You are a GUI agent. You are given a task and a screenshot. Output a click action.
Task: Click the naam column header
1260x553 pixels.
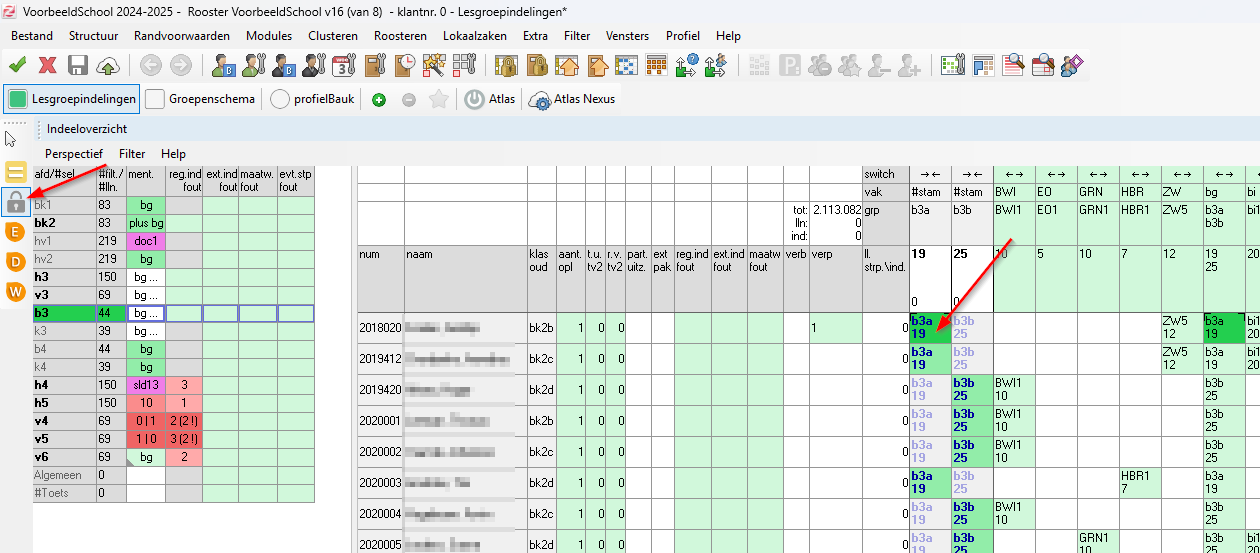(x=466, y=278)
